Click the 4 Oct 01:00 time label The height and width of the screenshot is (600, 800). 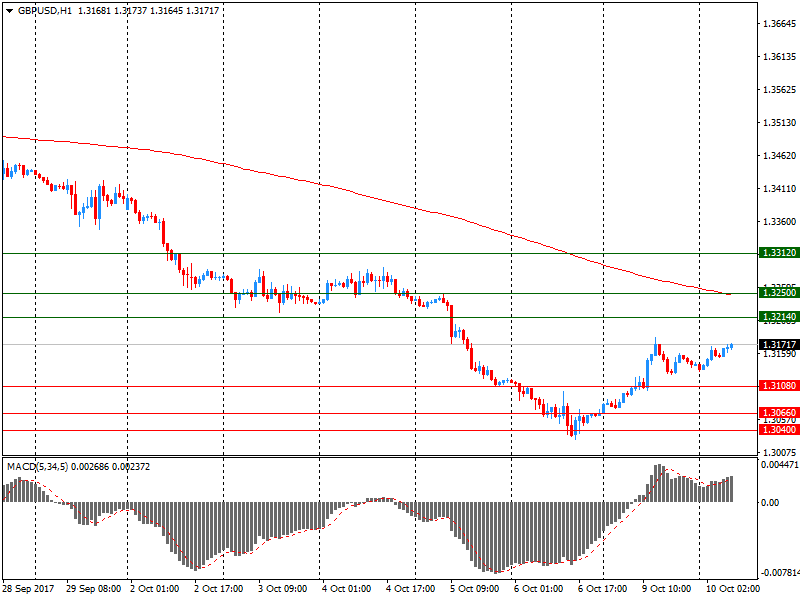(346, 589)
